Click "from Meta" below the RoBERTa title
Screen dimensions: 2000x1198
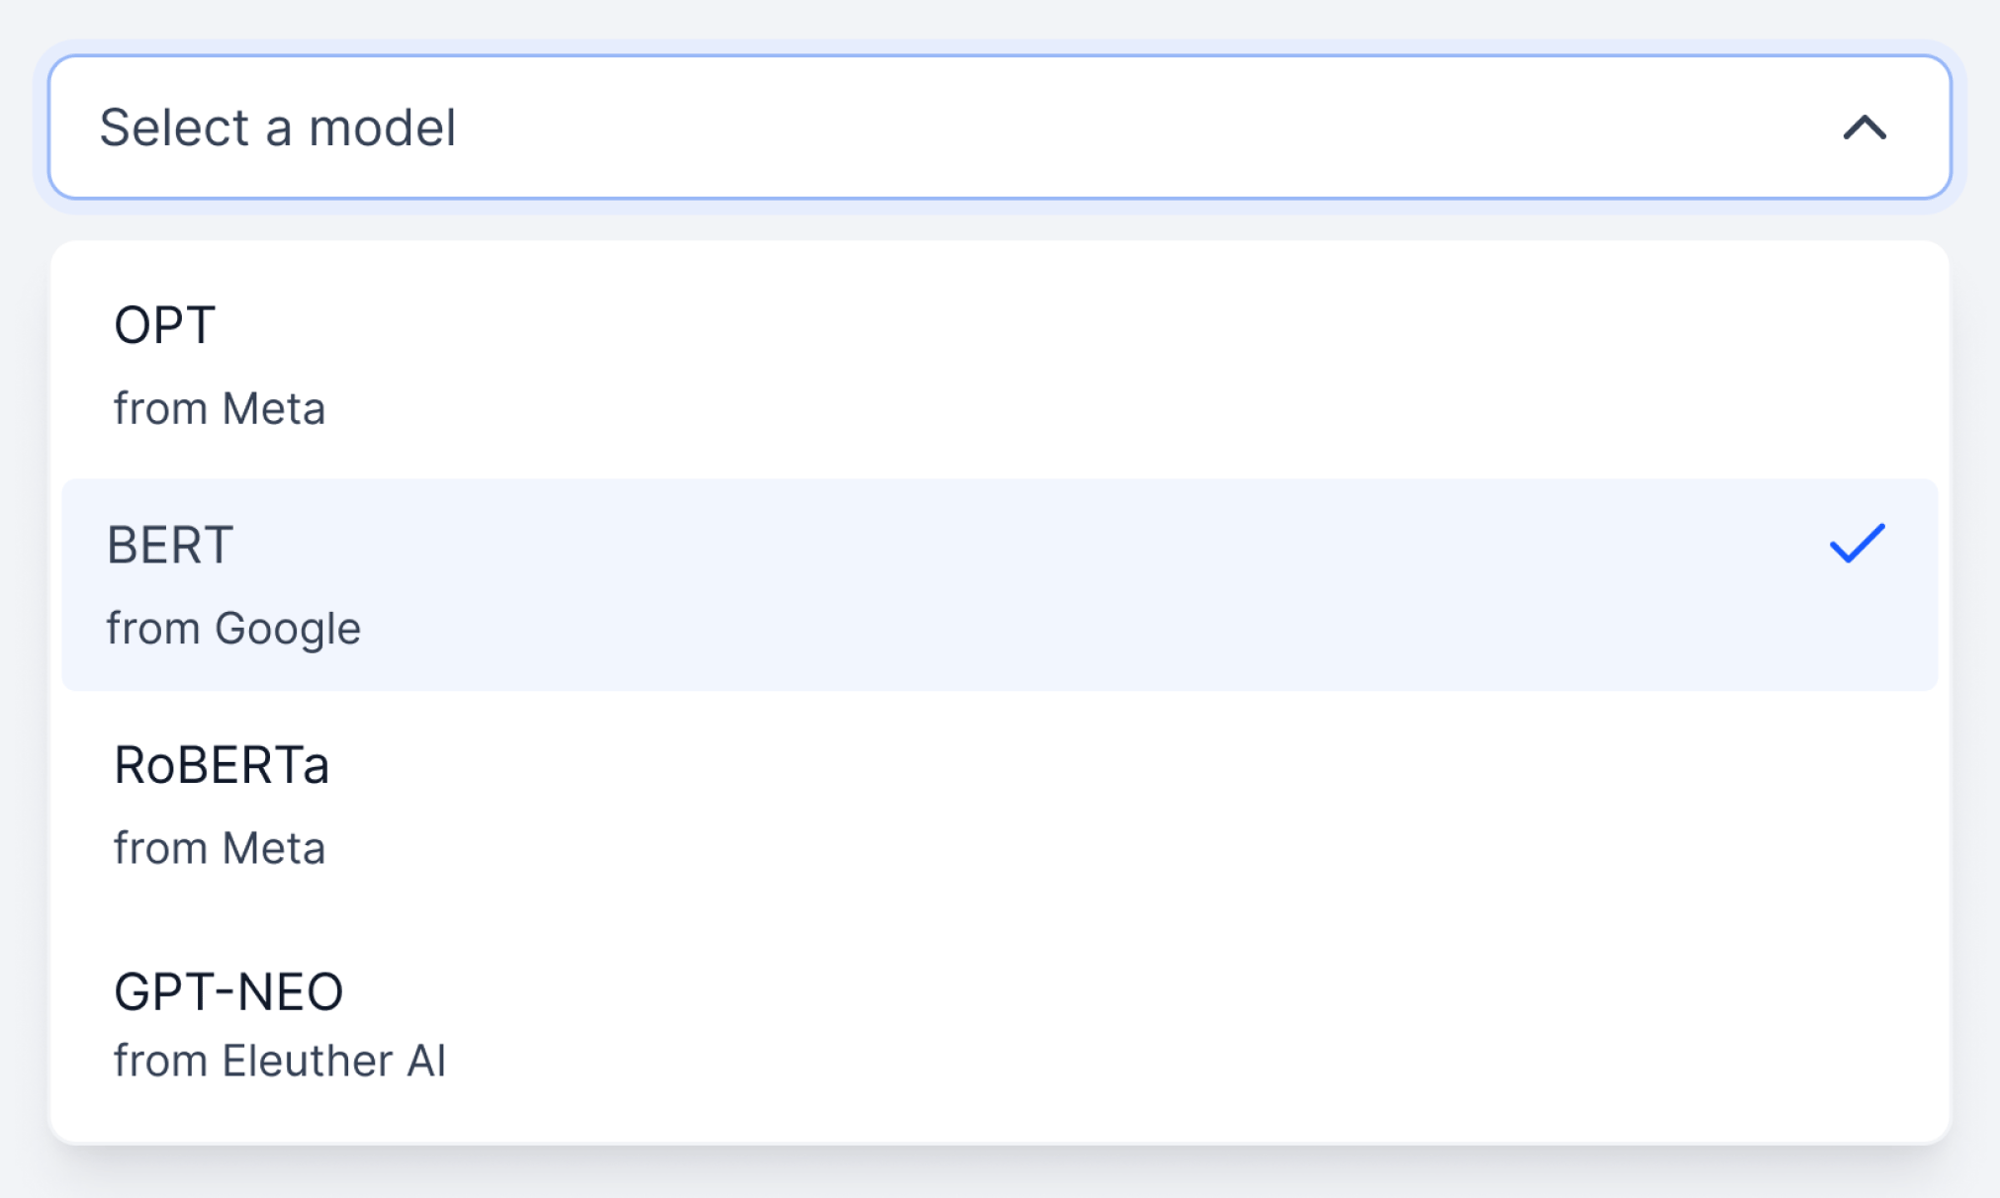(x=219, y=849)
